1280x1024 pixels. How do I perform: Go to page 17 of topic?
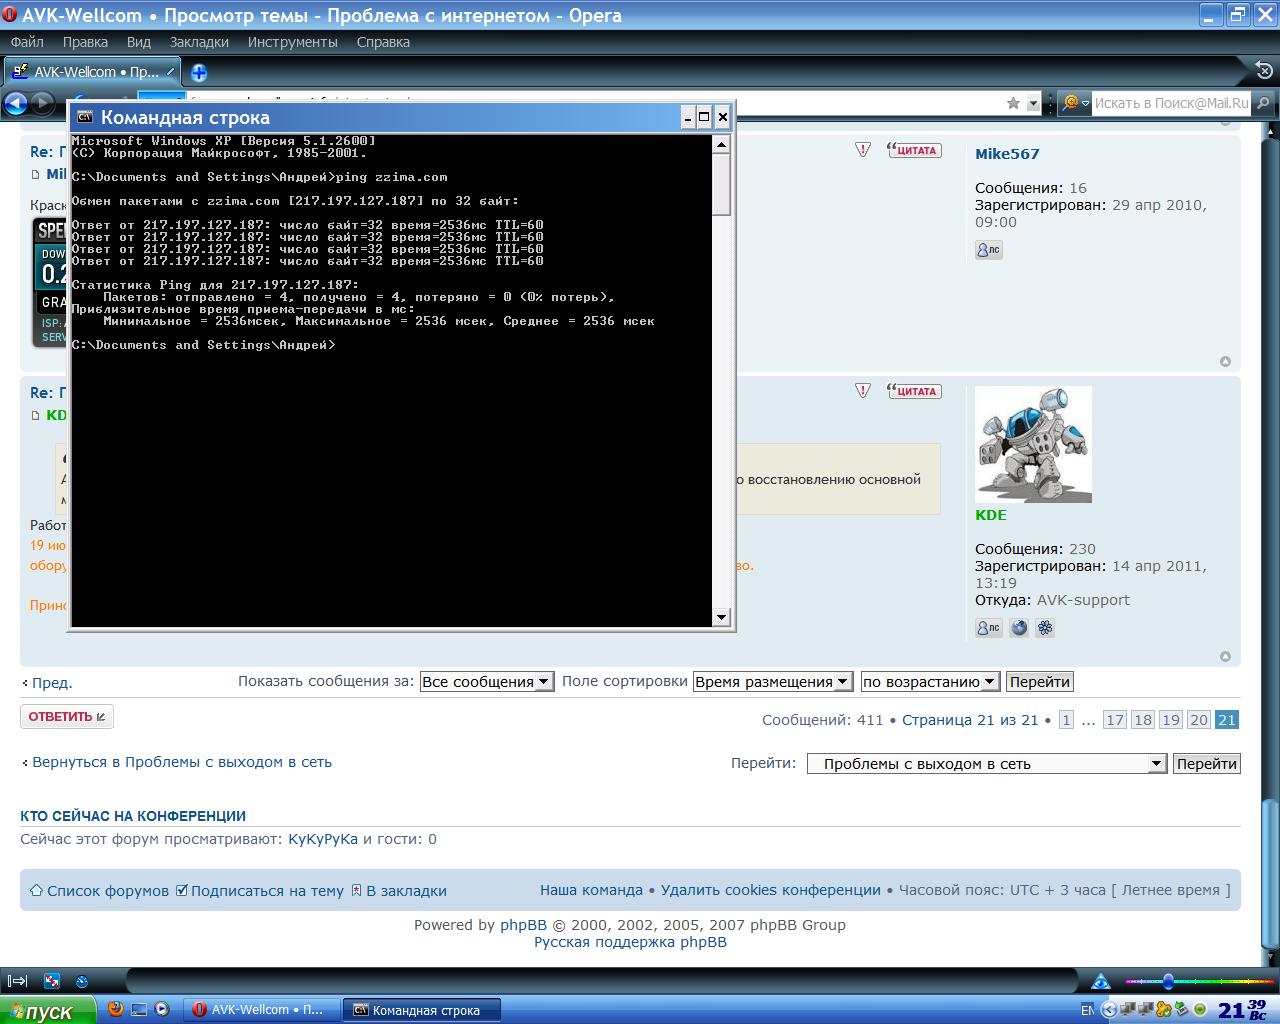tap(1115, 720)
